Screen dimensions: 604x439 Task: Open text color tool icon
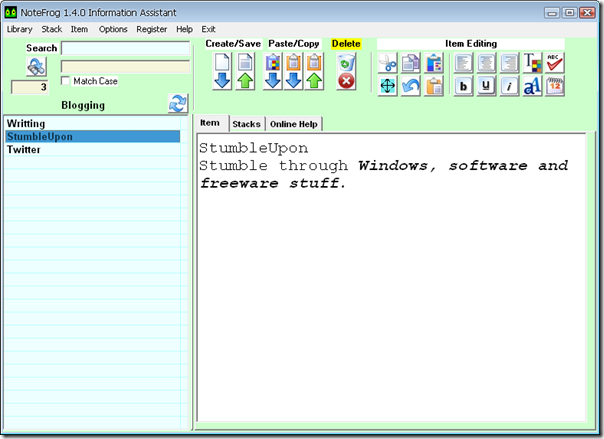[532, 63]
